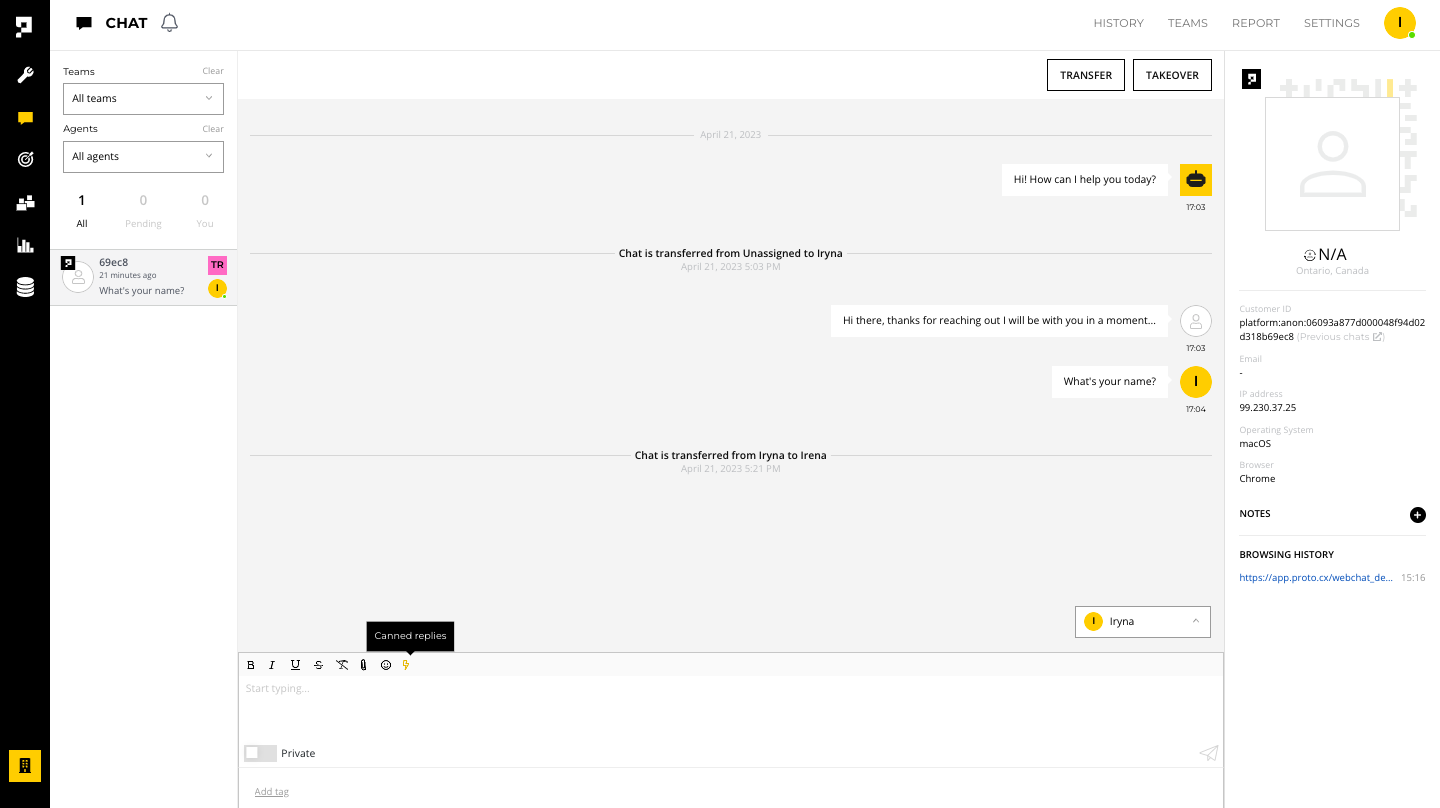Viewport: 1440px width, 808px height.
Task: Click the customer profile picture placeholder
Action: pos(1332,164)
